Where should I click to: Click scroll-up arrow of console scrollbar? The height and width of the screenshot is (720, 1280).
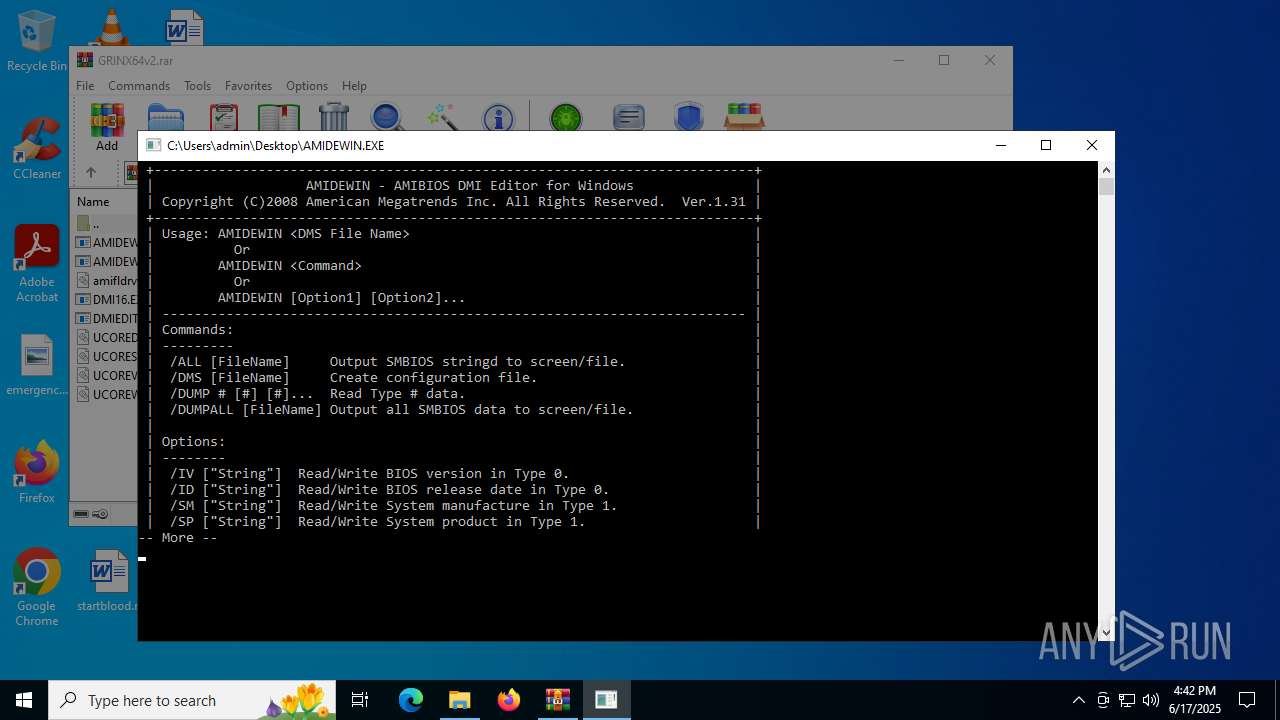[x=1106, y=170]
